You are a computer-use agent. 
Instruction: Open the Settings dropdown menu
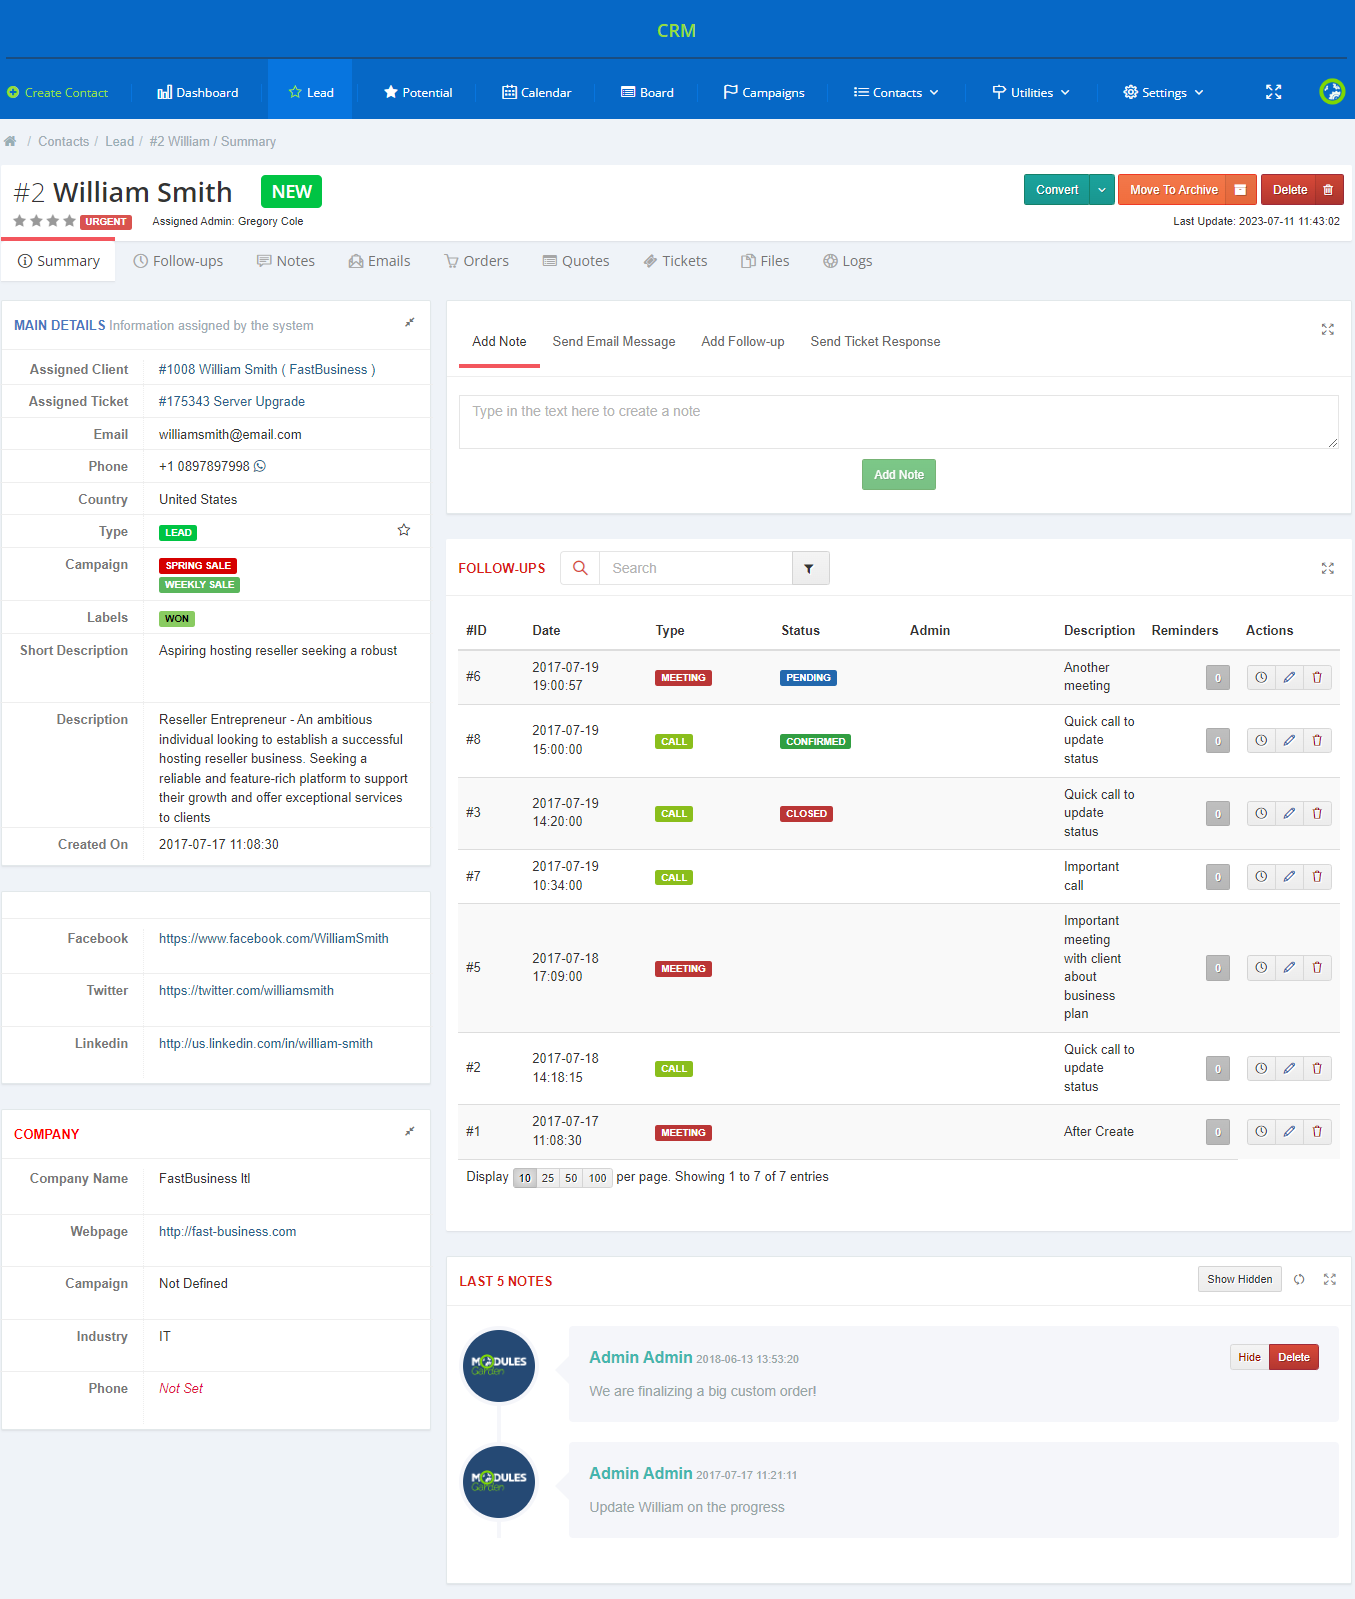coord(1163,92)
